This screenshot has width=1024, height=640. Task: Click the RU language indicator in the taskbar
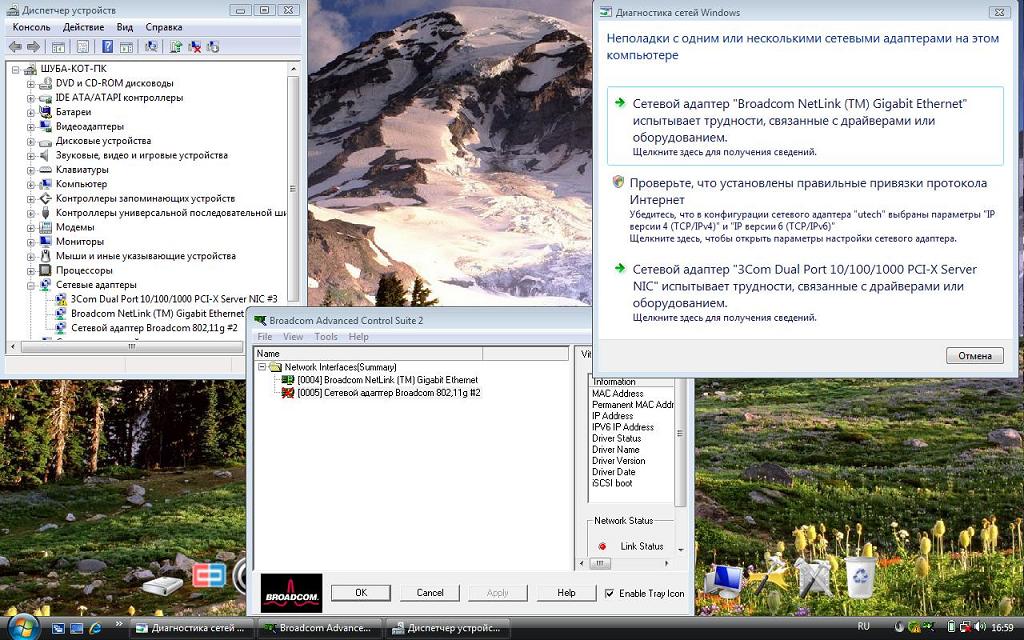(x=863, y=627)
